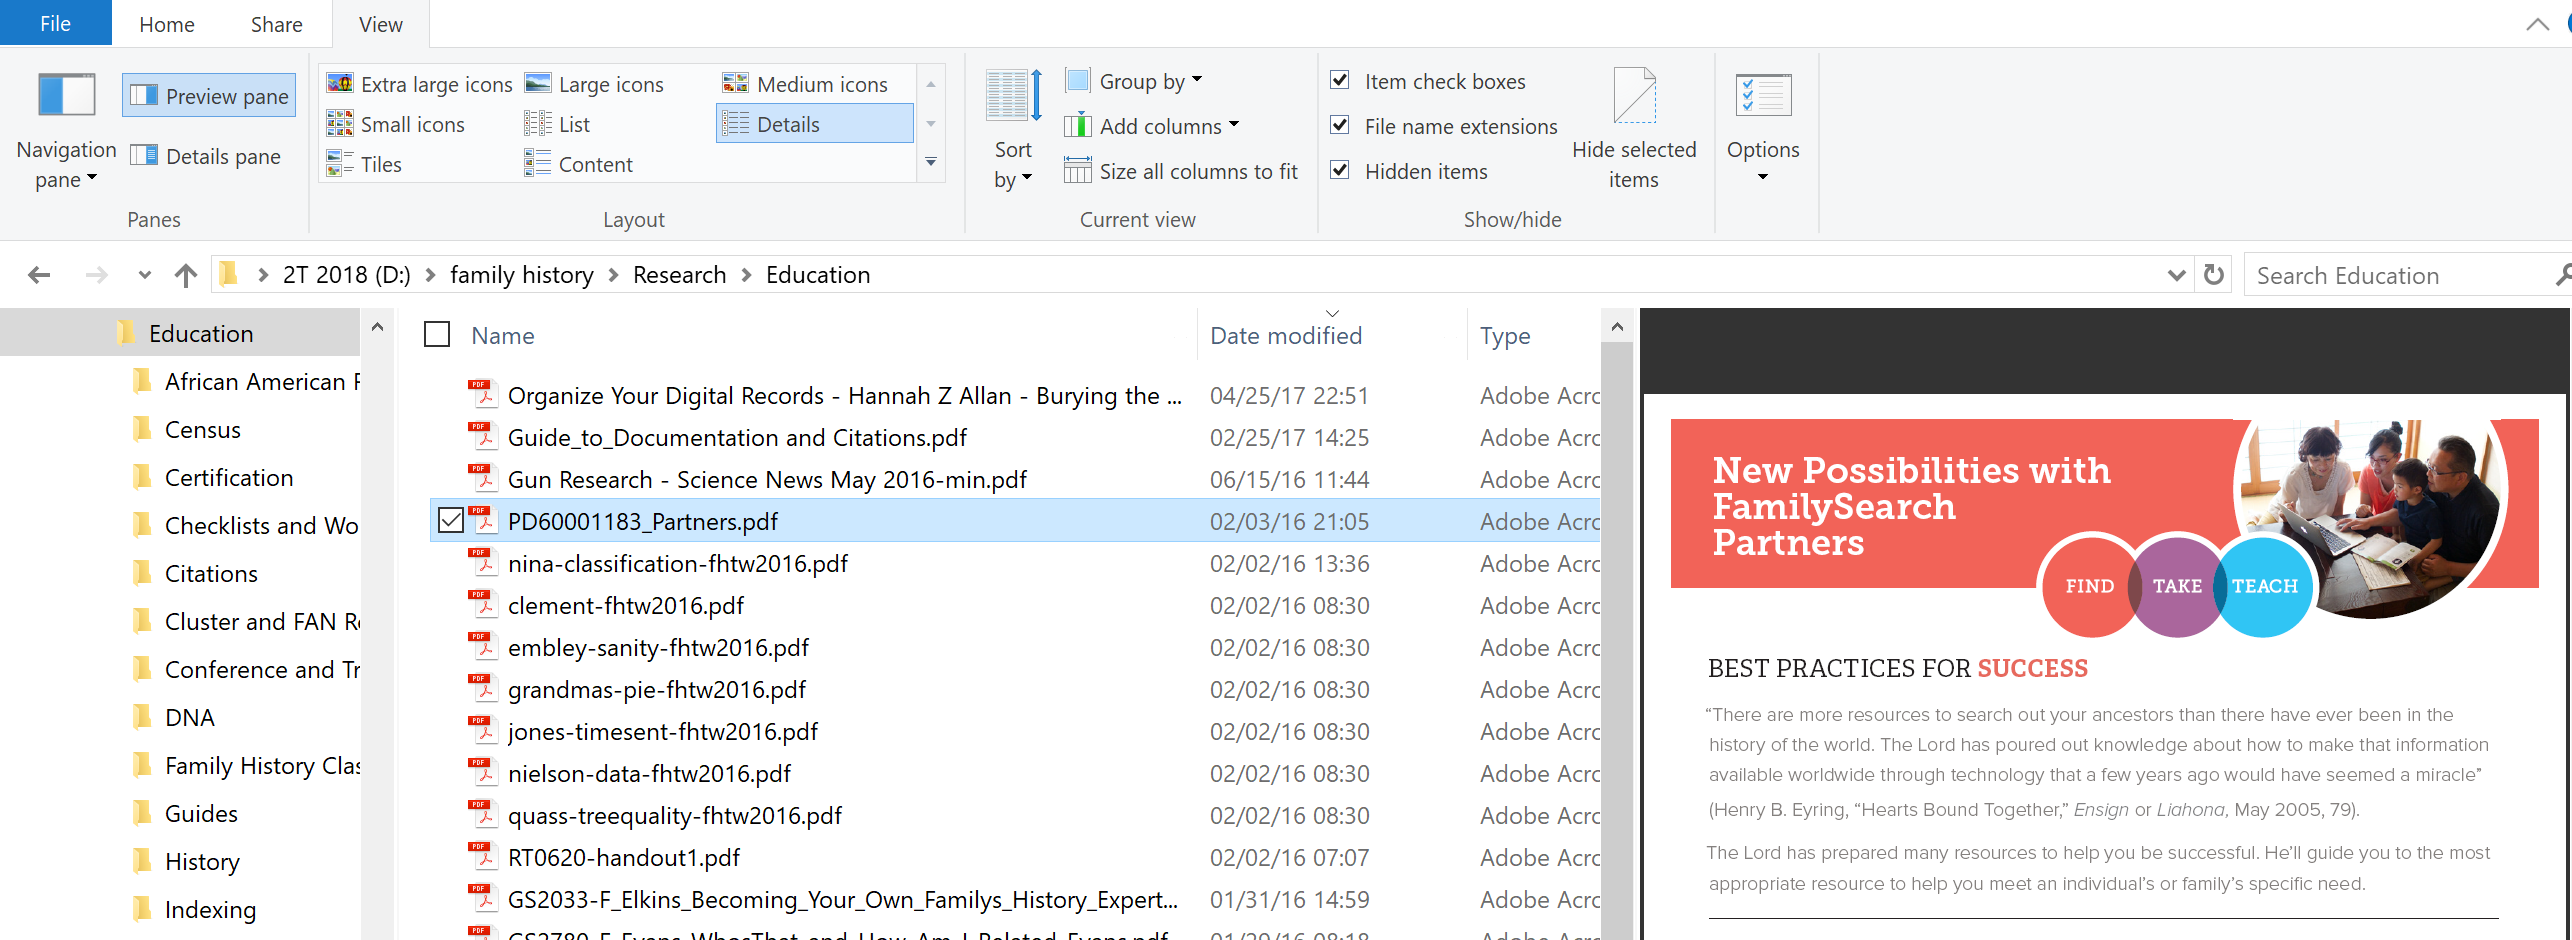Viewport: 2572px width, 940px height.
Task: Switch layout to Extra large icons
Action: (418, 84)
